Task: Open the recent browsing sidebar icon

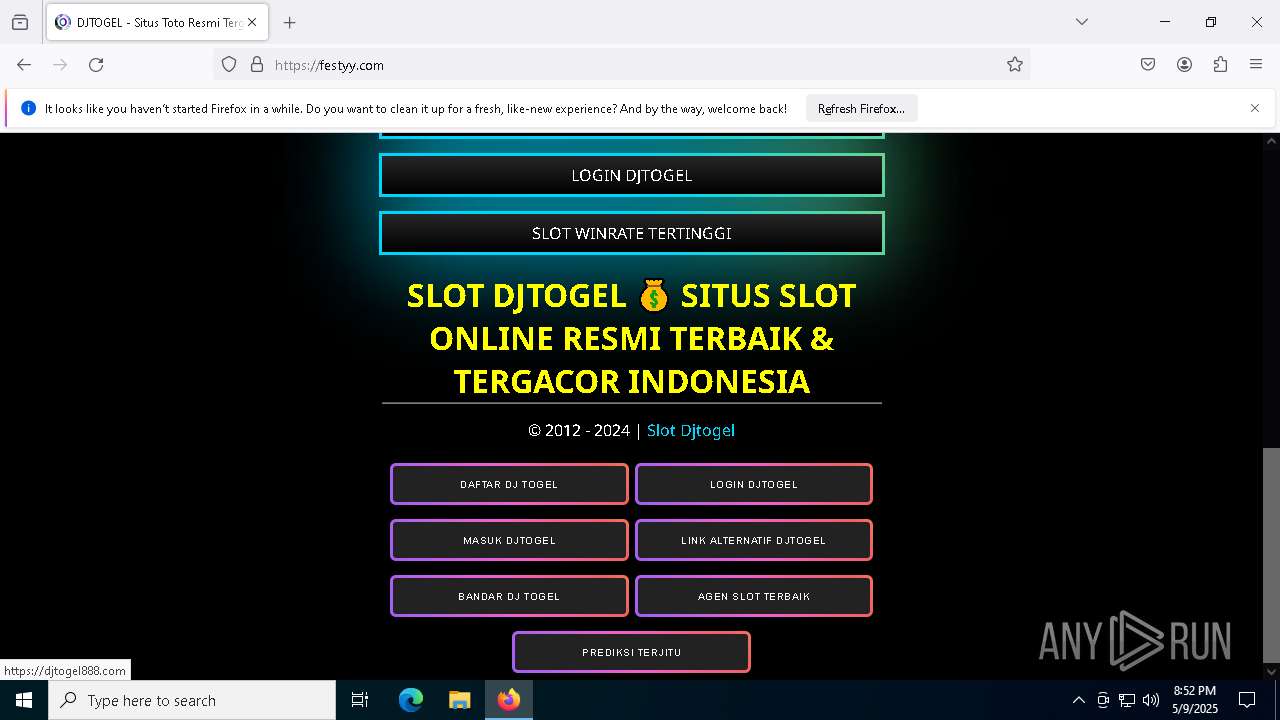Action: click(x=20, y=22)
